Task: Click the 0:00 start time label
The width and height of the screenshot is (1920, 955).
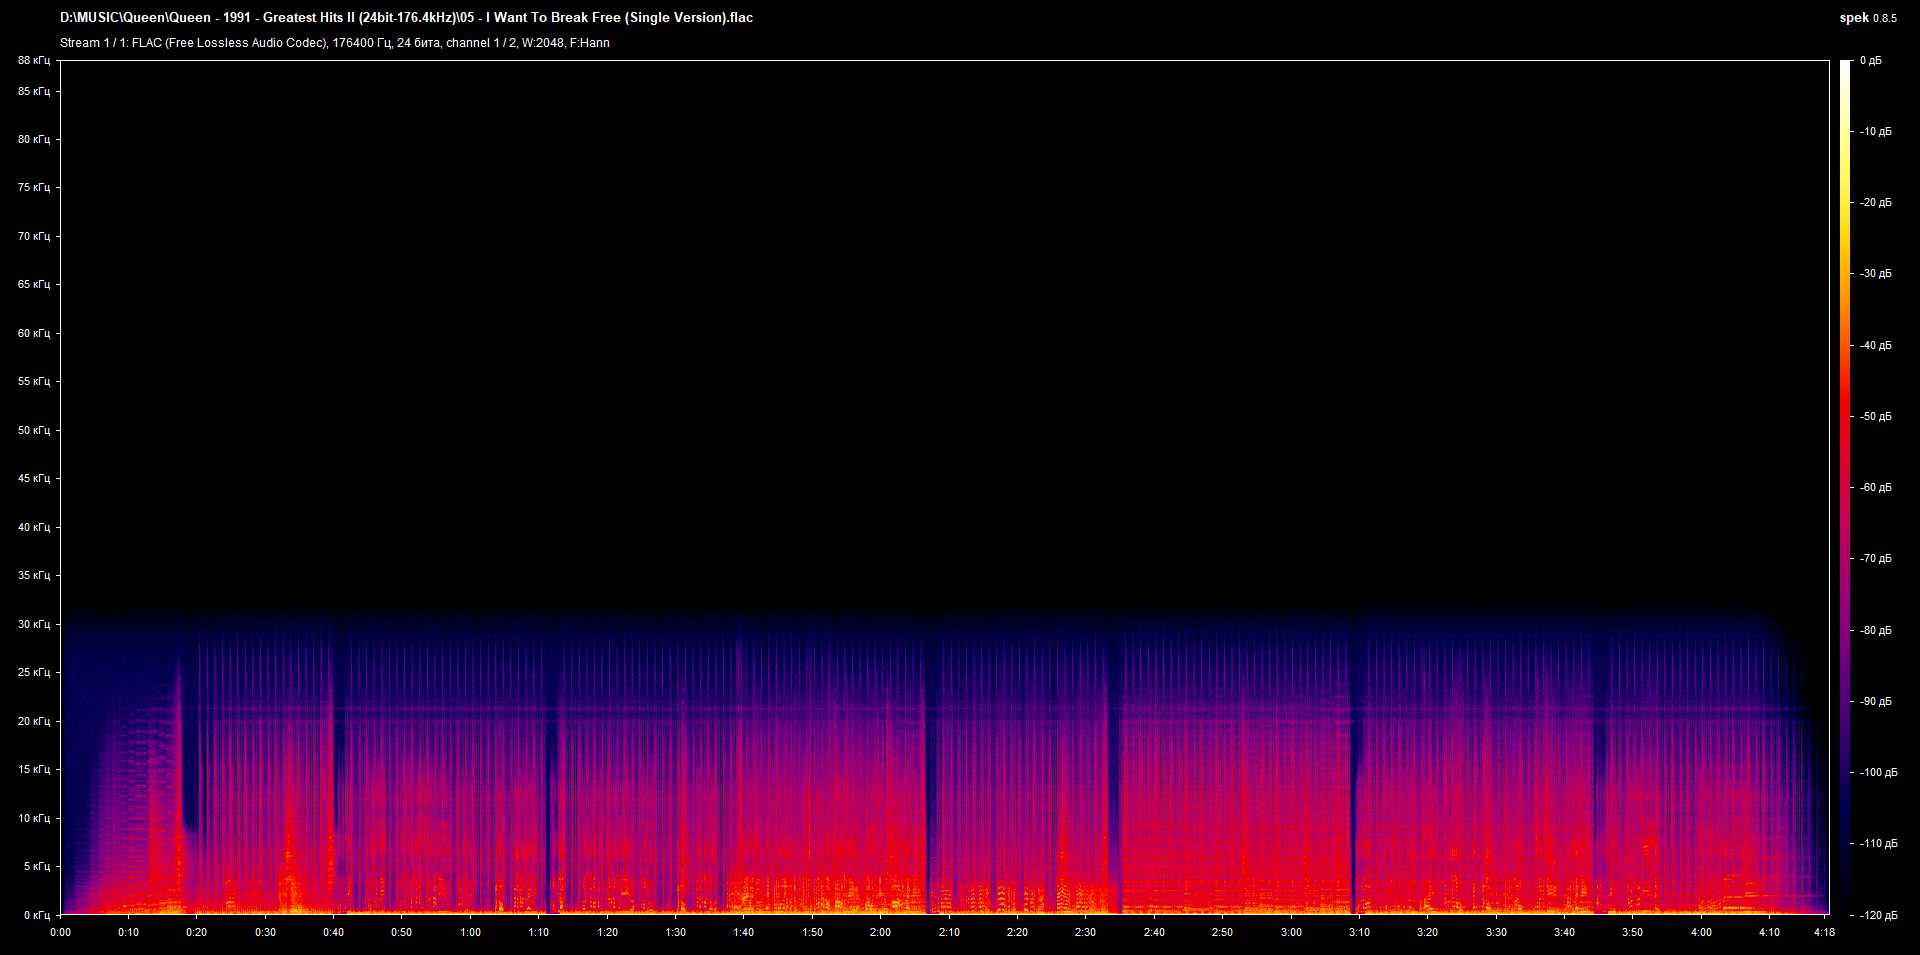Action: (x=60, y=932)
